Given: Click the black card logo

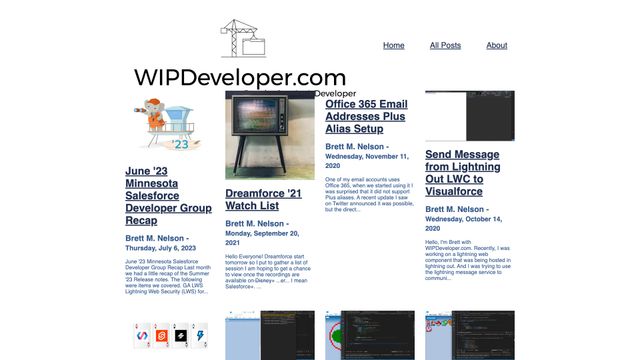Looking at the screenshot, I should (180, 336).
